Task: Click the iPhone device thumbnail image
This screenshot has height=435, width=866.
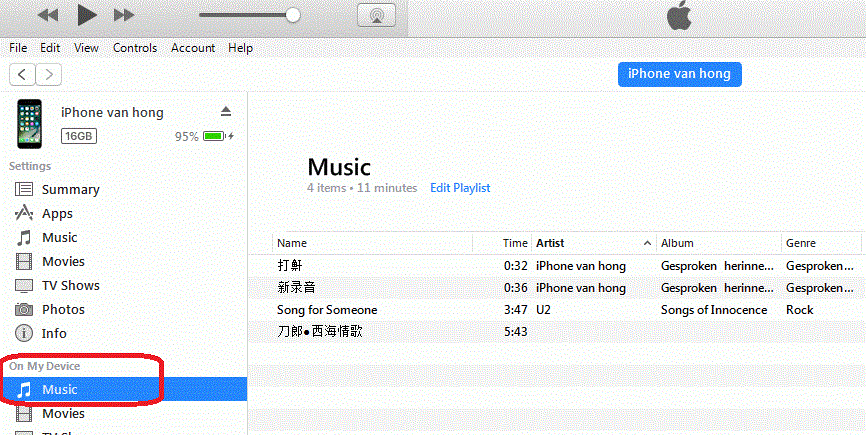Action: pos(28,124)
